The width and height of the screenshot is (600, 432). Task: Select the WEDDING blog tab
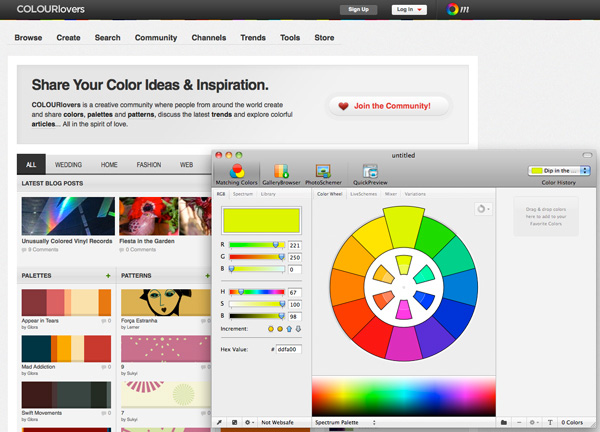pos(68,165)
